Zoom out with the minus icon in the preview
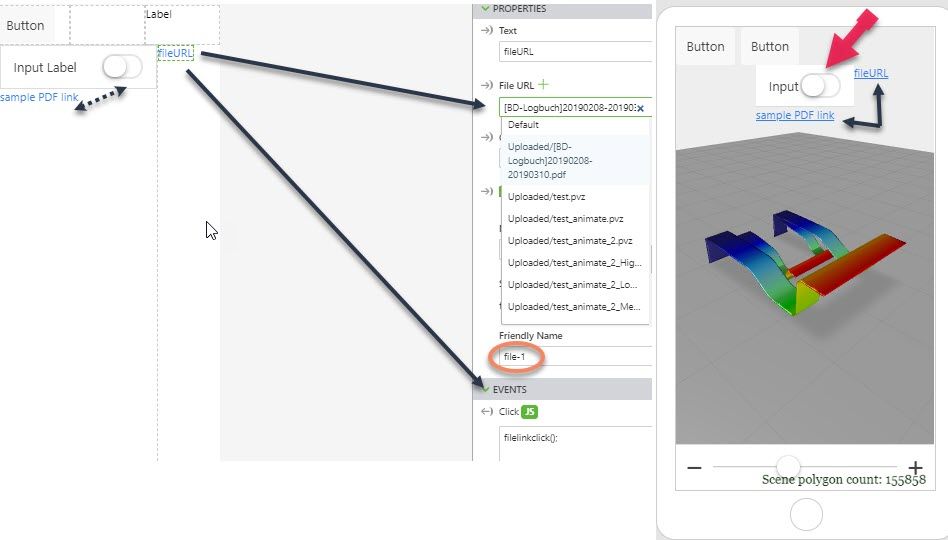This screenshot has width=948, height=540. tap(694, 468)
